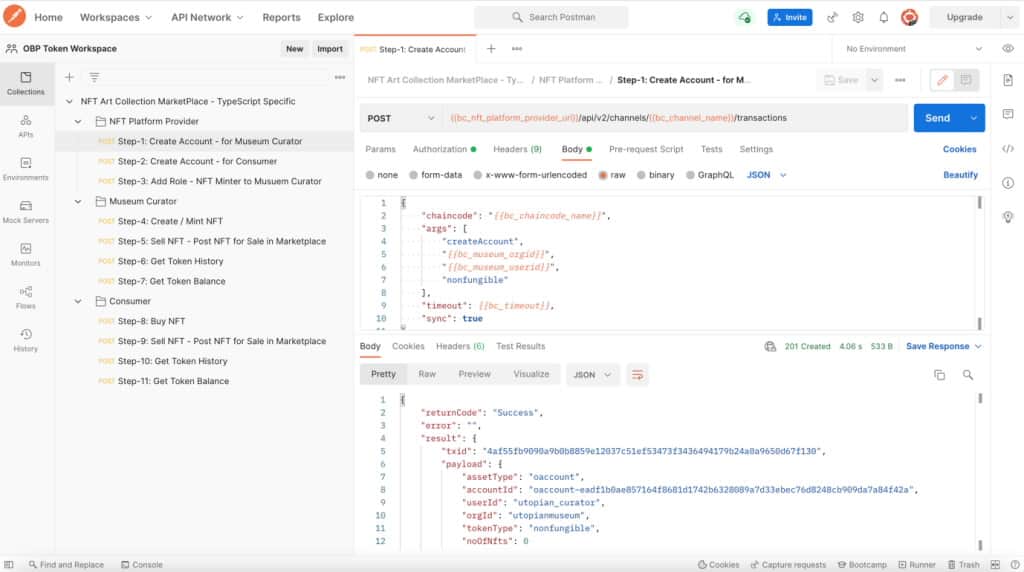Open the comments pane icon in right sidebar
1024x572 pixels.
pos(1008,114)
